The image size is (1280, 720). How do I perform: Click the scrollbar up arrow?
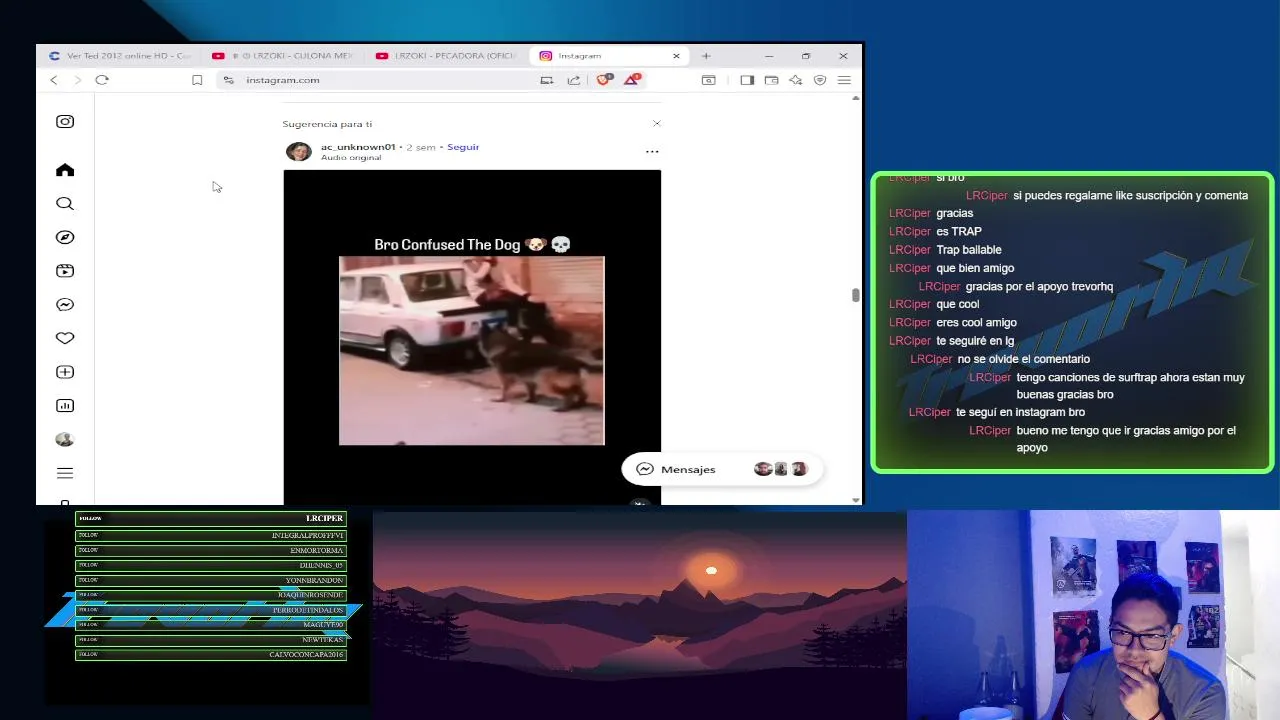(x=856, y=98)
